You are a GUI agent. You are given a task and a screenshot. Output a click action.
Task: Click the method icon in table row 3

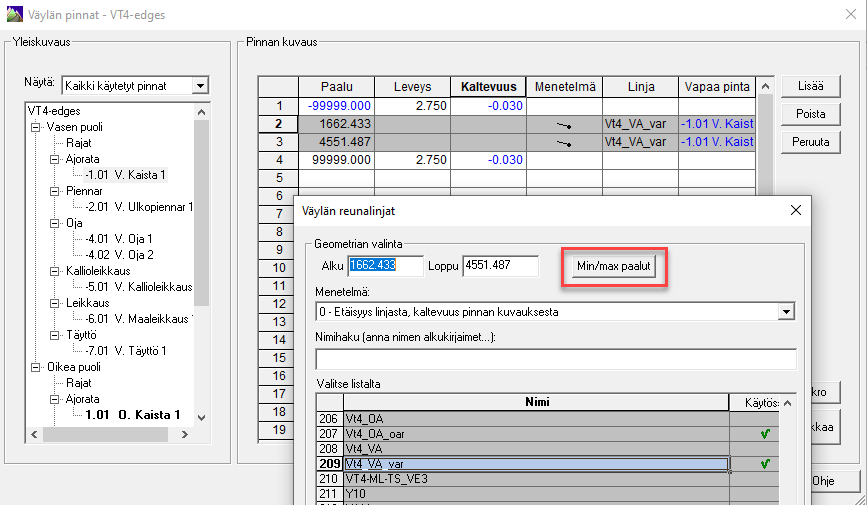(x=564, y=144)
